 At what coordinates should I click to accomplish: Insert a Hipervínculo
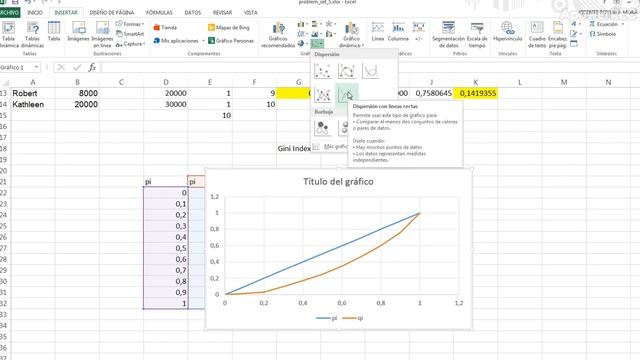507,31
